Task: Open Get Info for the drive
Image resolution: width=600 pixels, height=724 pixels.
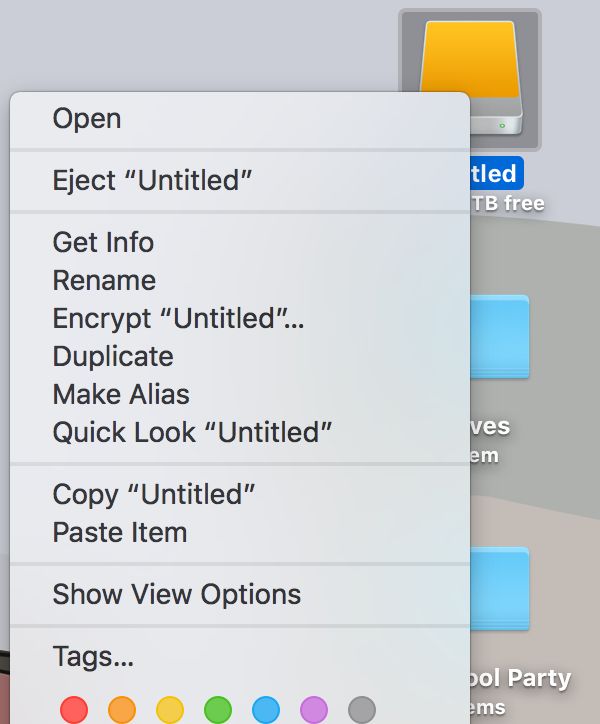Action: point(240,242)
